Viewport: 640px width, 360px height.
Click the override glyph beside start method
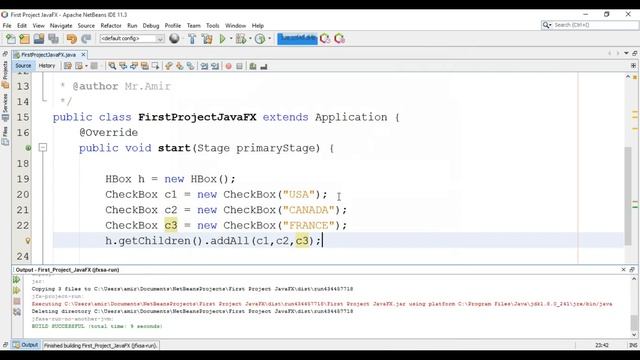(x=28, y=148)
